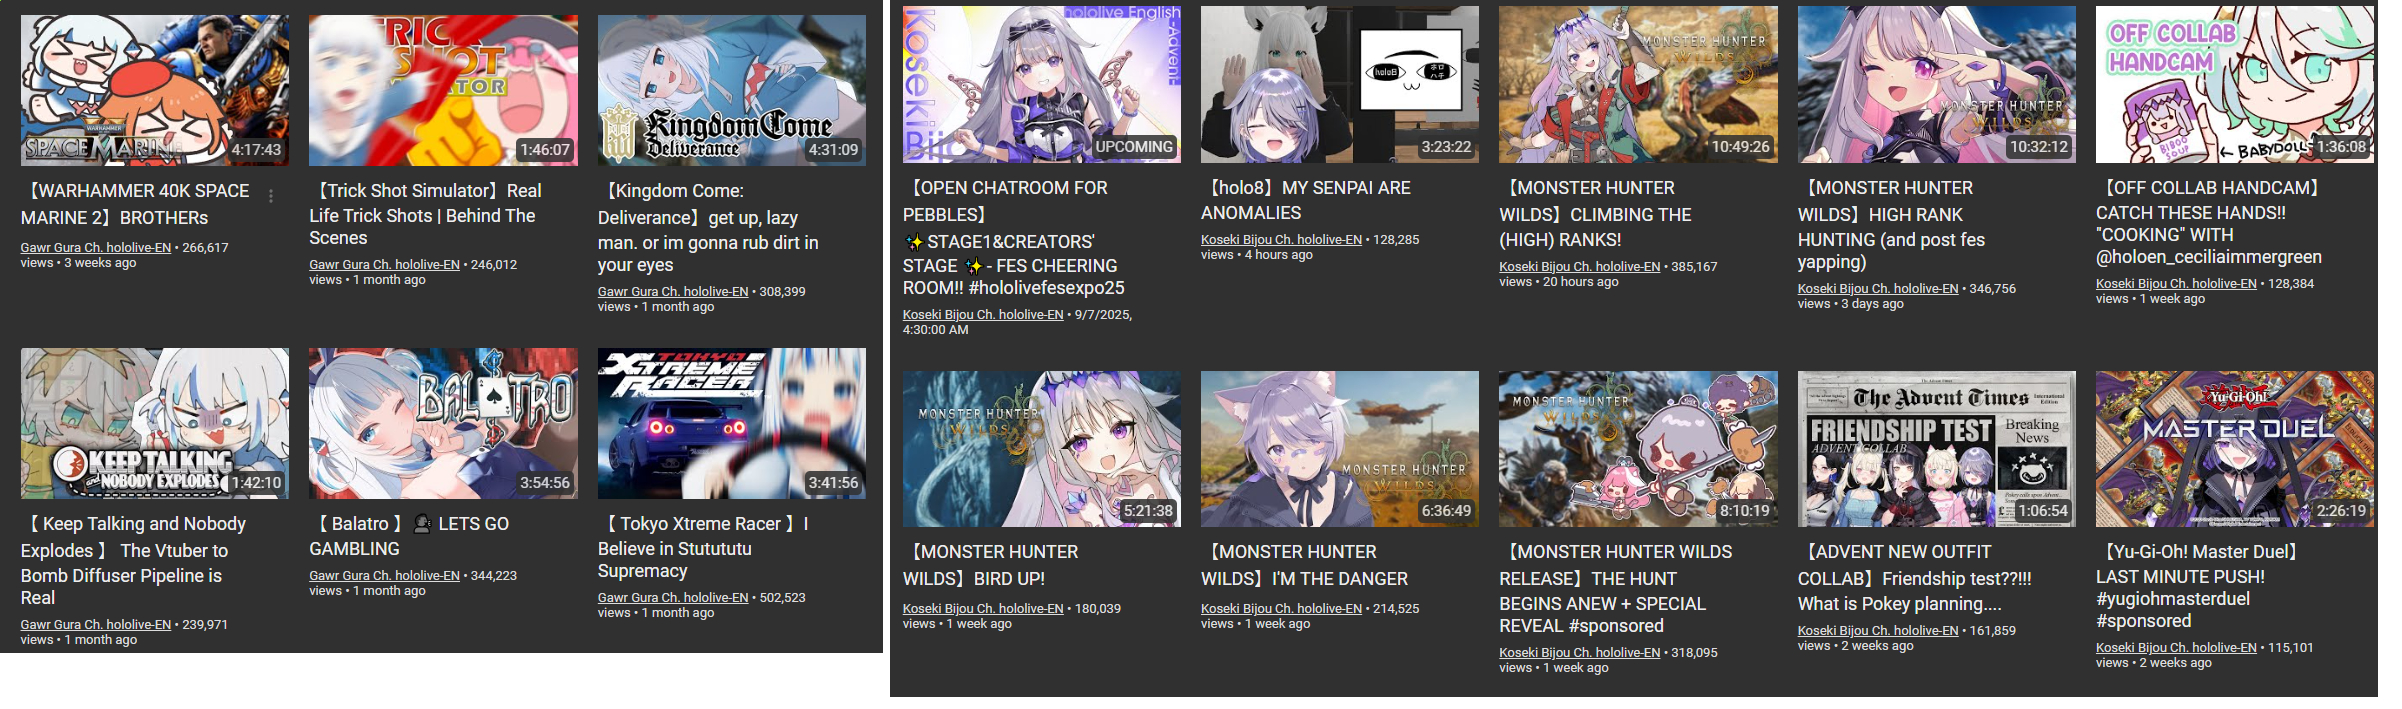2402x709 pixels.
Task: Open the Monster Hunter thumbnail lasting 6:36:49
Action: click(1340, 449)
